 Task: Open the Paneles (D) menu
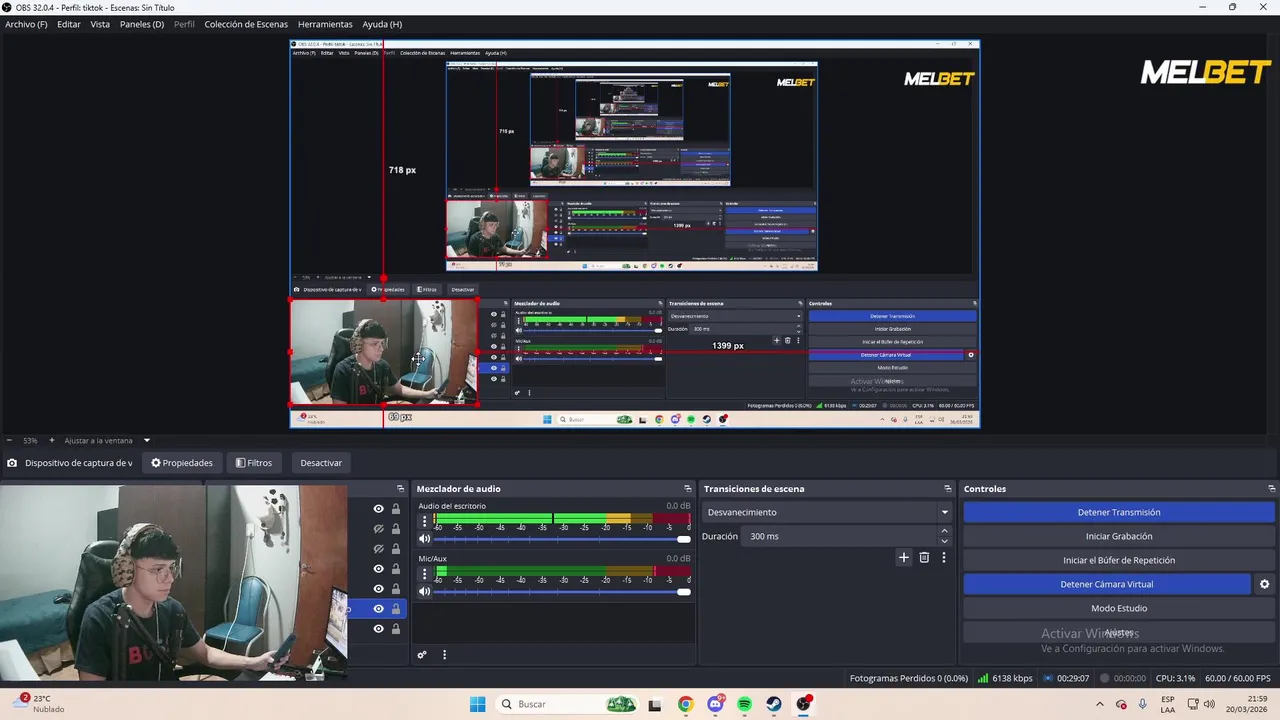(142, 24)
